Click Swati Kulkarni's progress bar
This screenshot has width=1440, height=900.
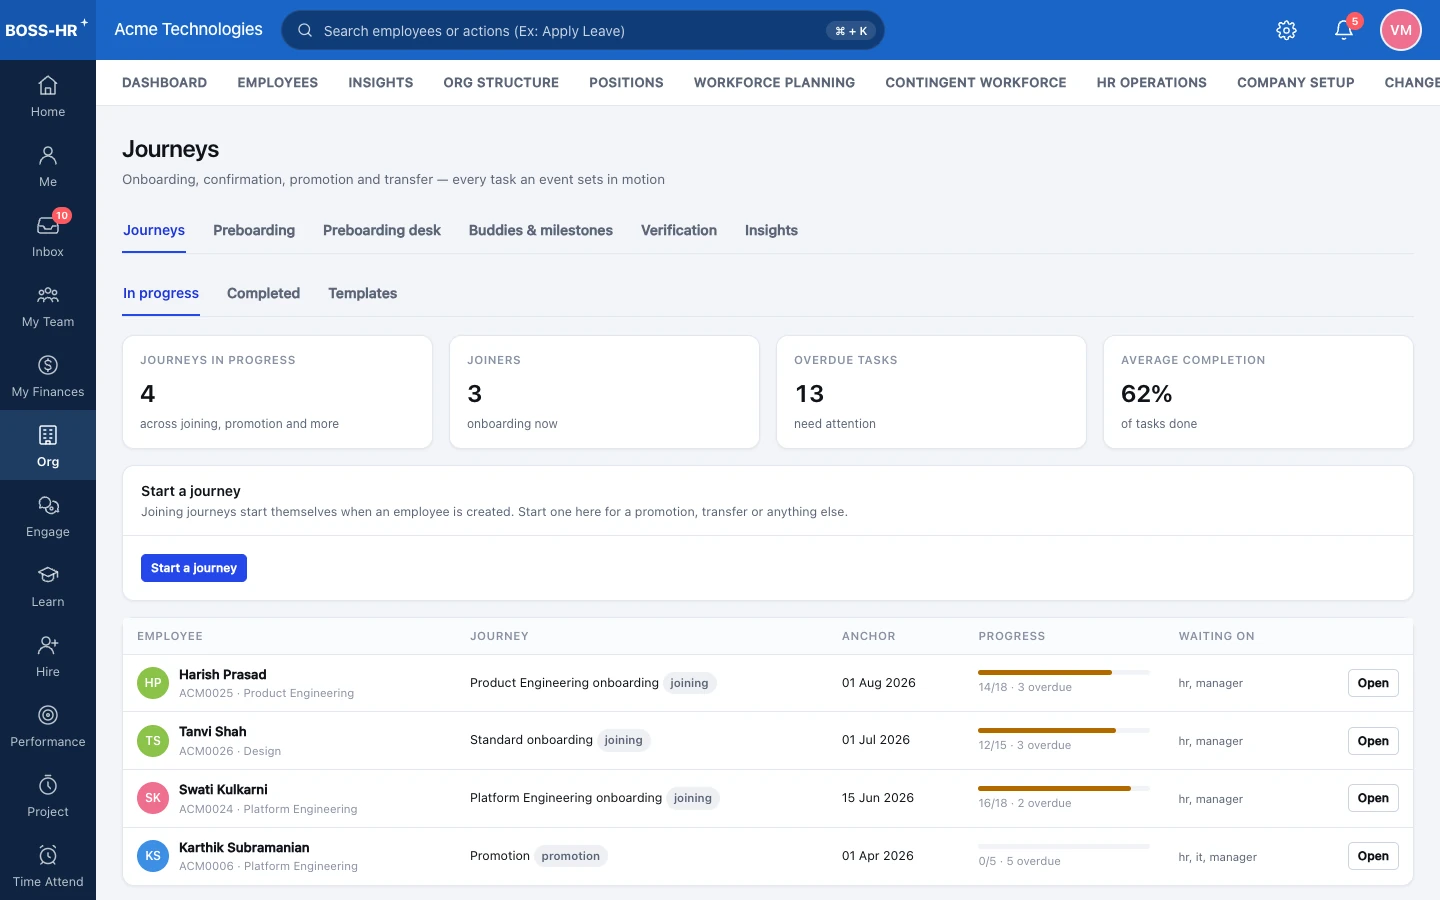[x=1064, y=788]
